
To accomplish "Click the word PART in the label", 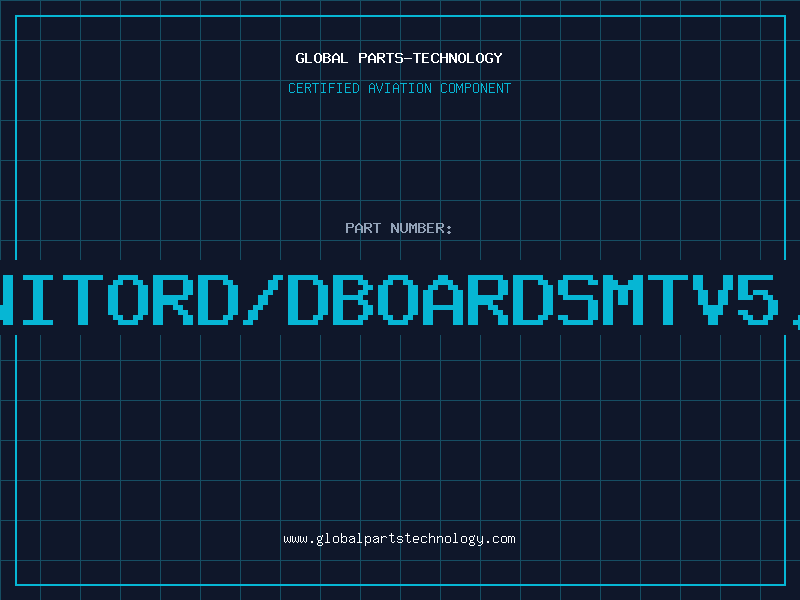I will point(363,228).
